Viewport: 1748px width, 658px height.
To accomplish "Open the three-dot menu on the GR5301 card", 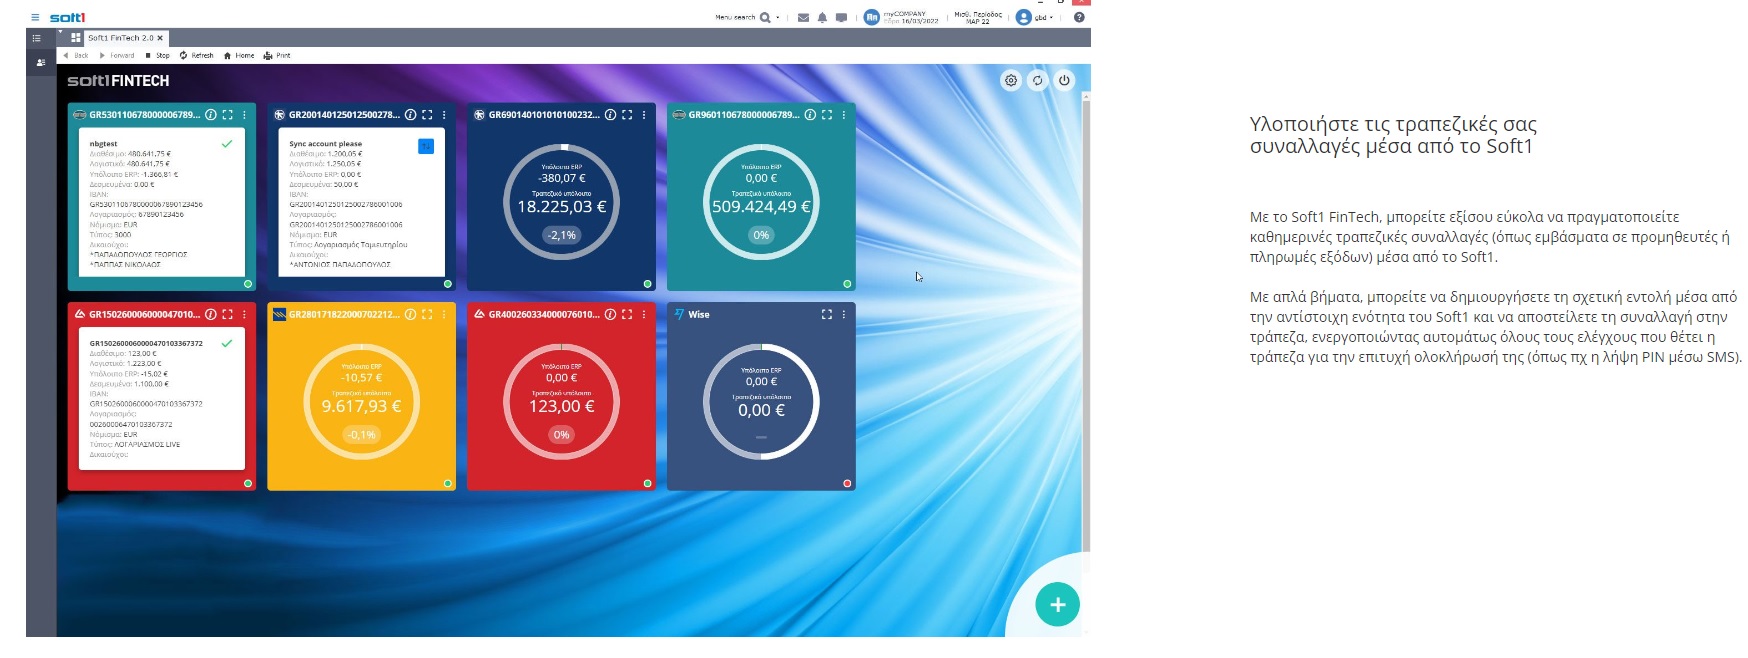I will click(244, 115).
